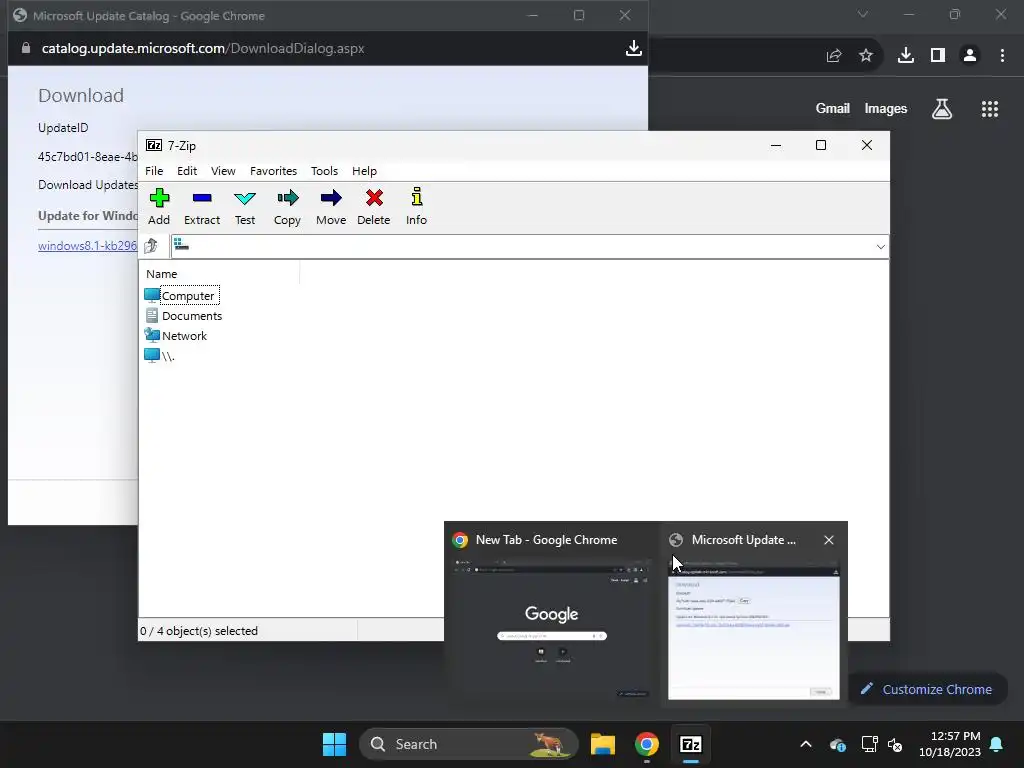Viewport: 1024px width, 768px height.
Task: Open the View menu
Action: click(x=223, y=171)
